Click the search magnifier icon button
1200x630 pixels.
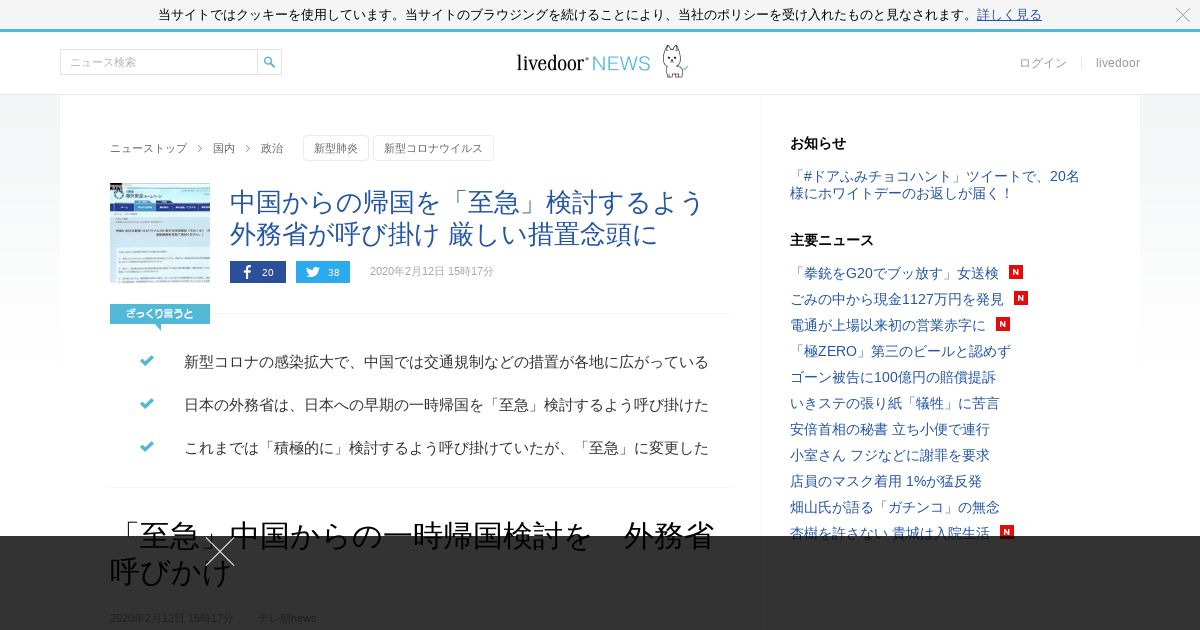point(269,62)
